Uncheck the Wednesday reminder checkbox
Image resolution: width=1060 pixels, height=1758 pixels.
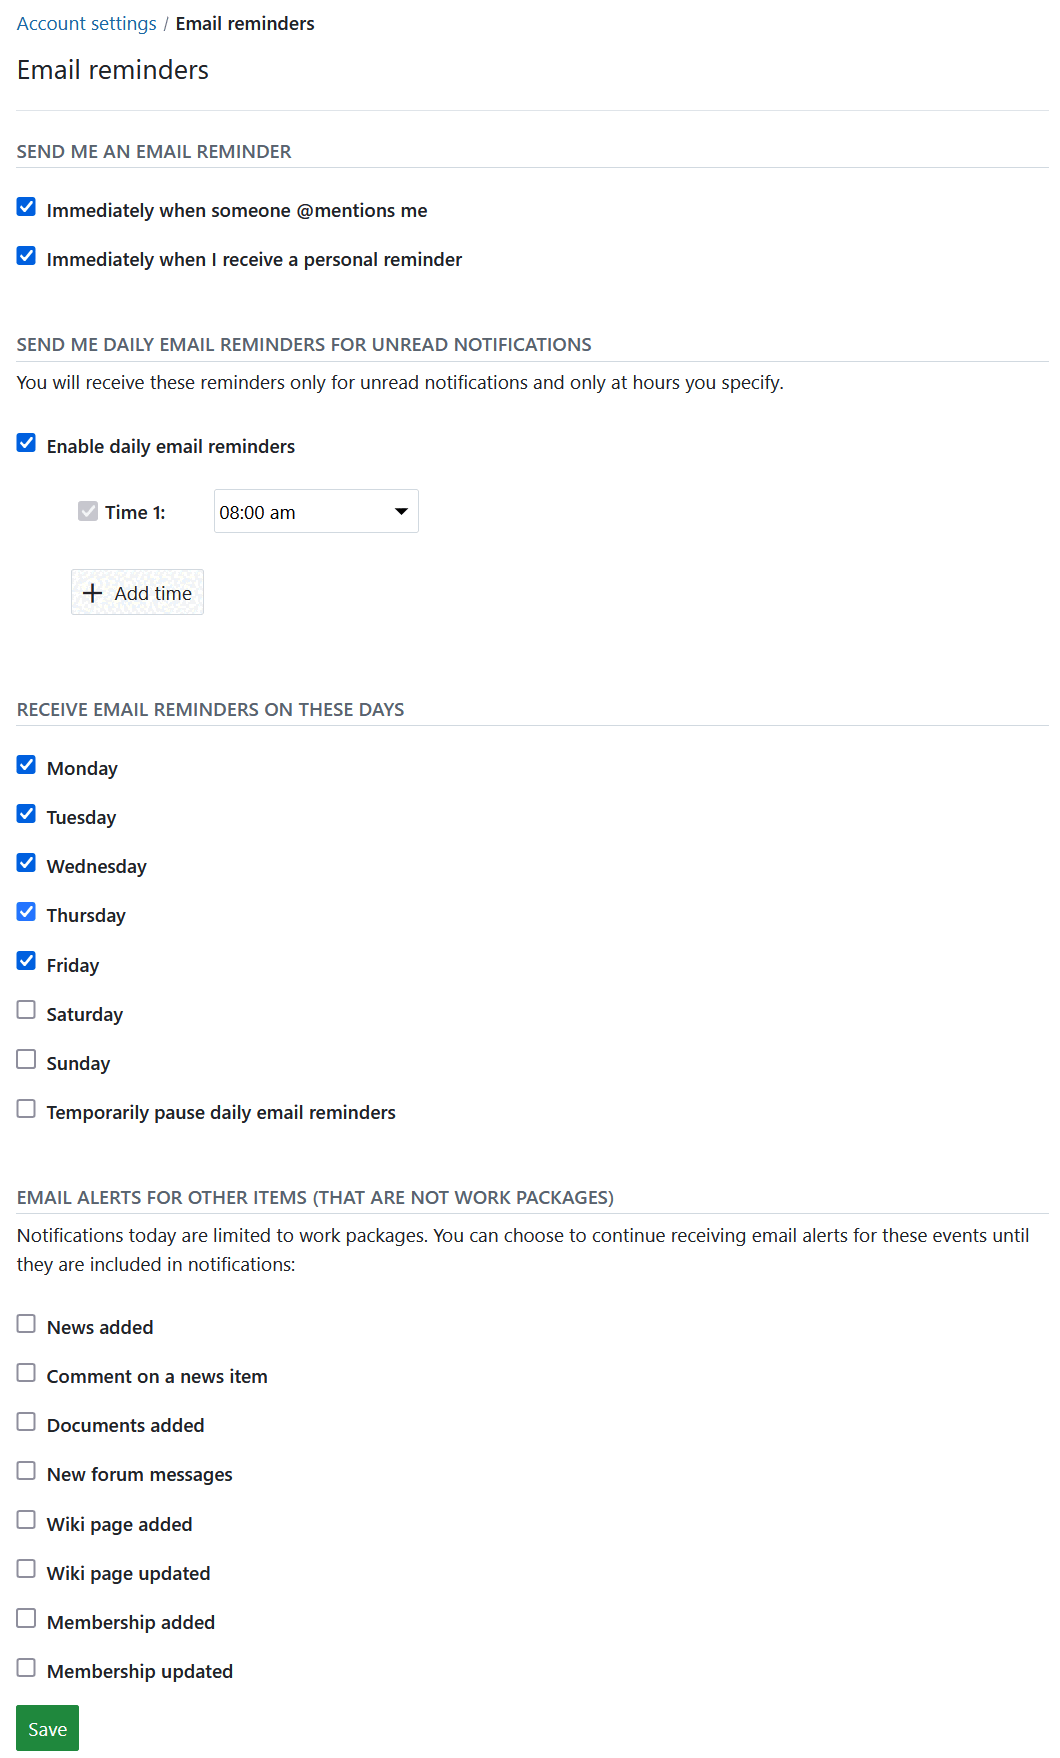(x=25, y=862)
